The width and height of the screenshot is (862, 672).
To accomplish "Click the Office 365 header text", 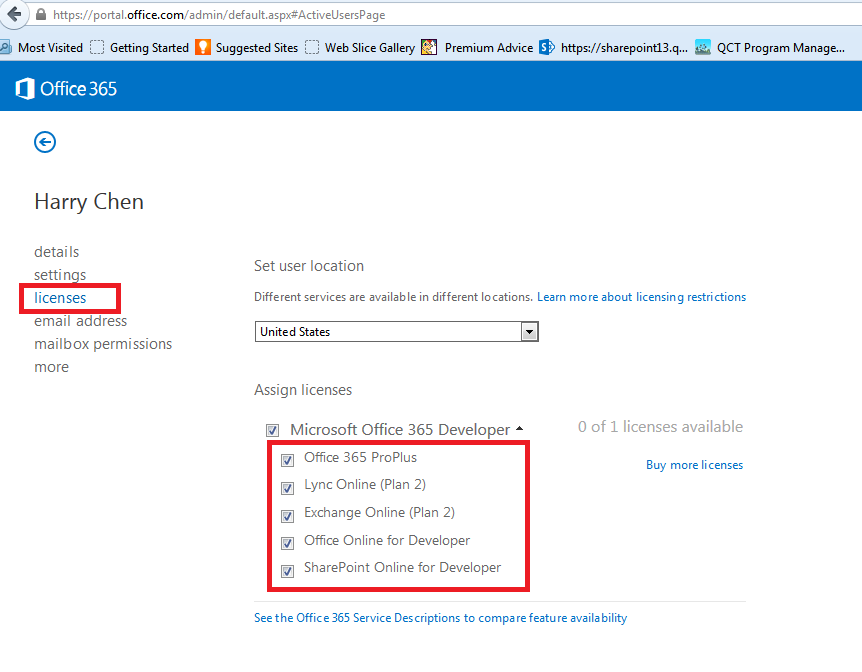I will 79,89.
